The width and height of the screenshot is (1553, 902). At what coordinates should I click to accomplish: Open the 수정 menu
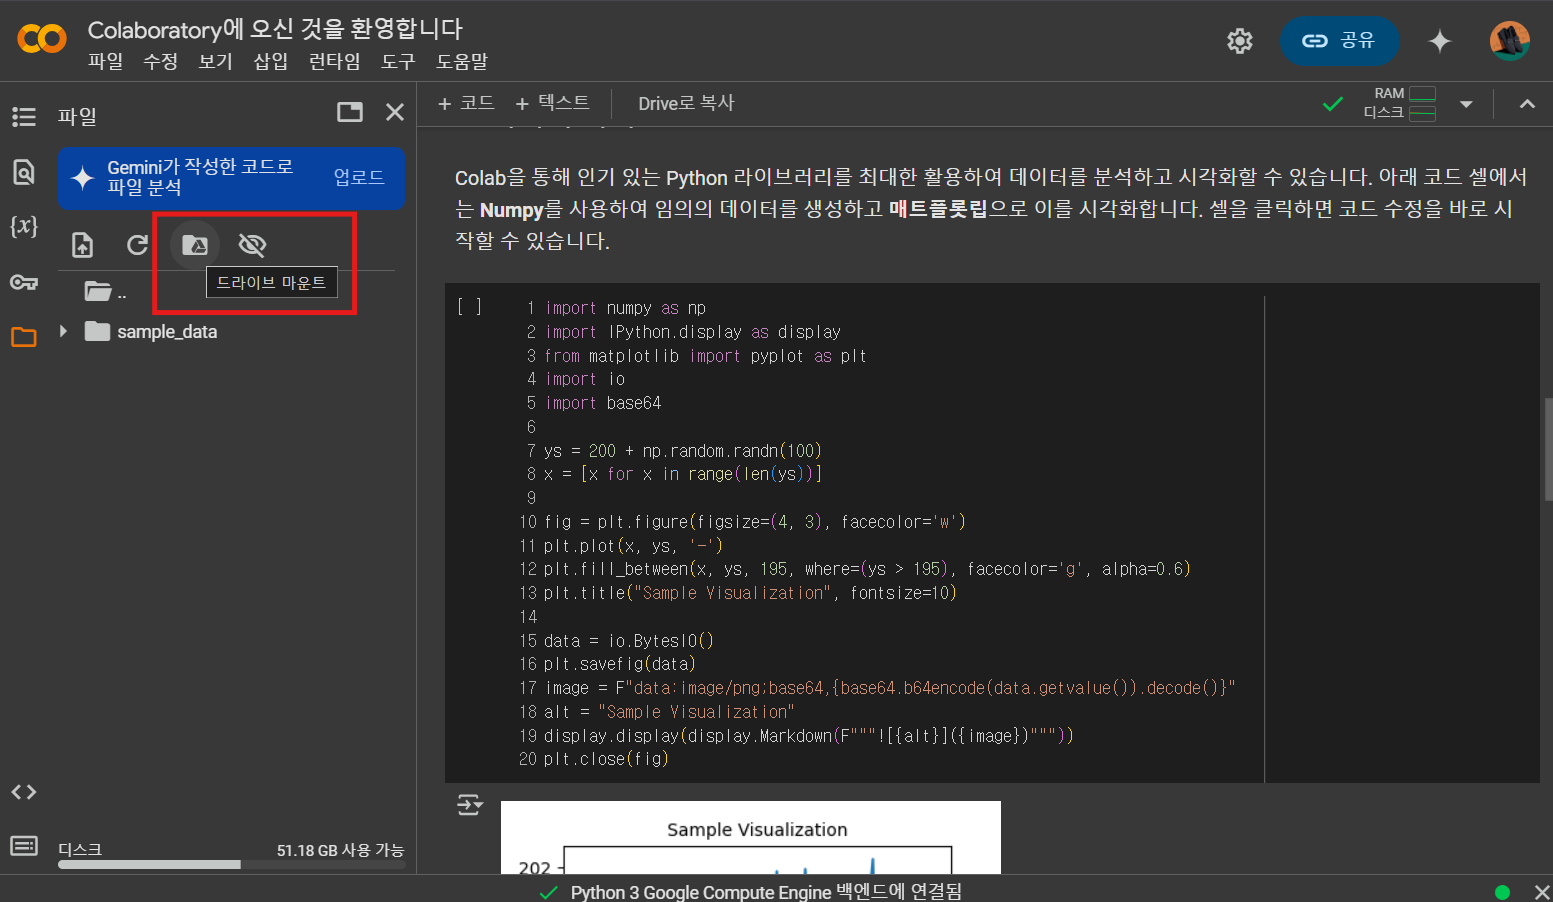(160, 61)
